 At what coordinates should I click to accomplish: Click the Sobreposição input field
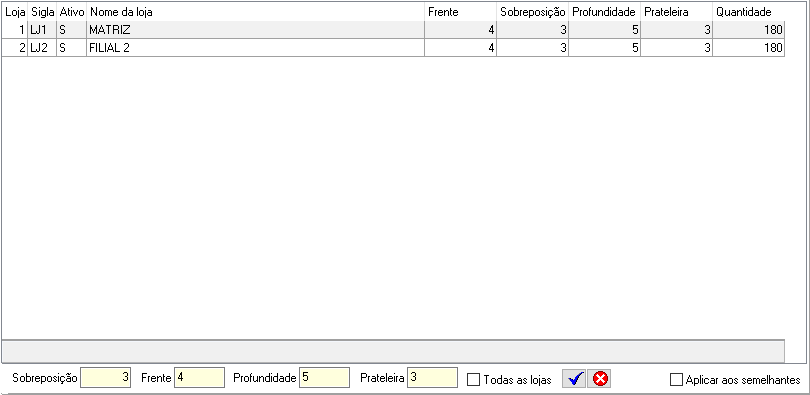point(105,377)
